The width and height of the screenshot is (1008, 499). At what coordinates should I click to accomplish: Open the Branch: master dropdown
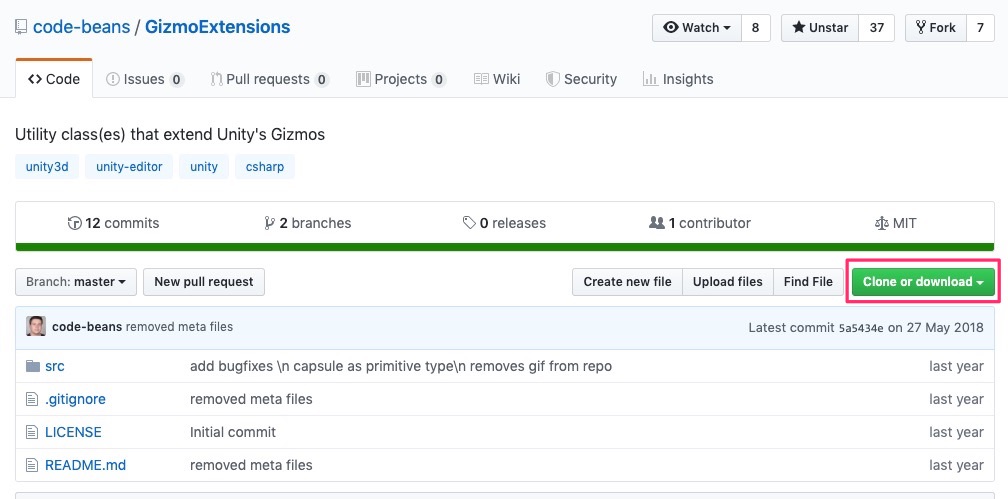tap(76, 282)
